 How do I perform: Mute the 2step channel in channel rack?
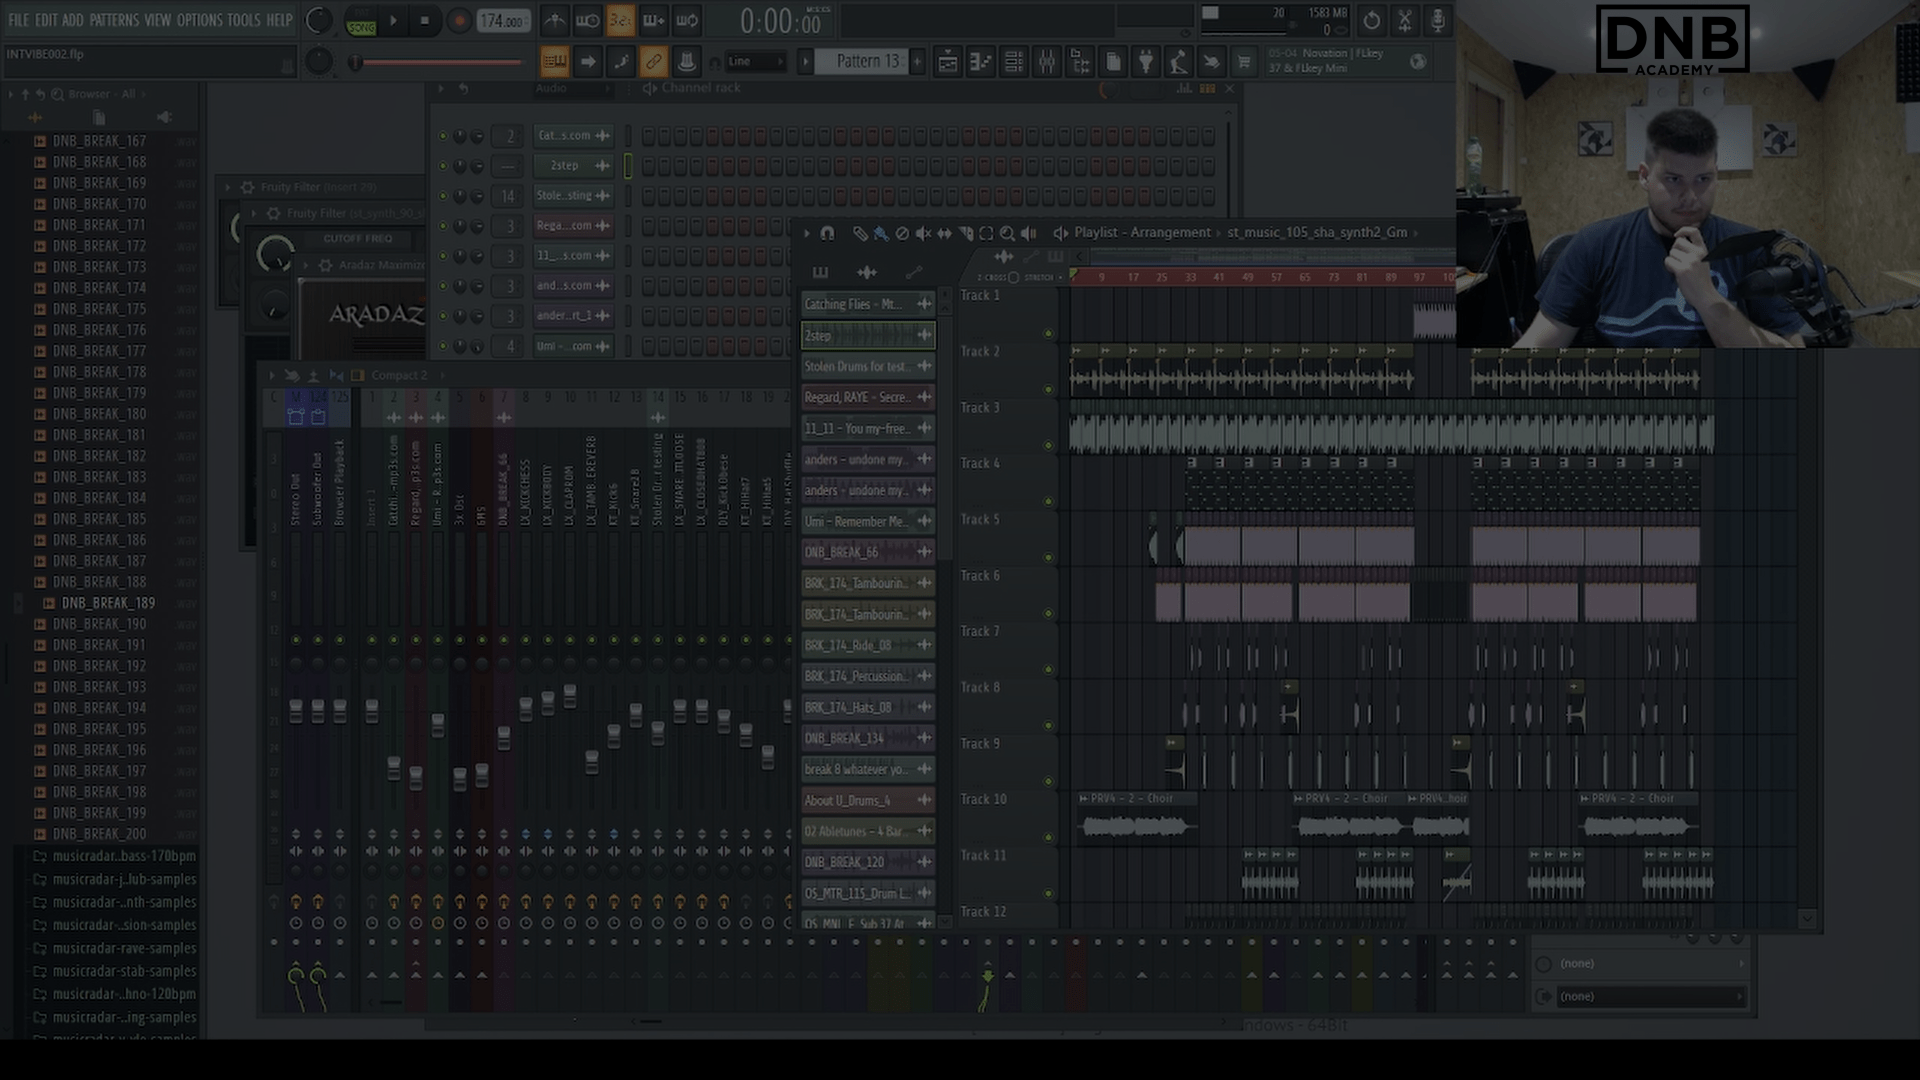coord(443,166)
